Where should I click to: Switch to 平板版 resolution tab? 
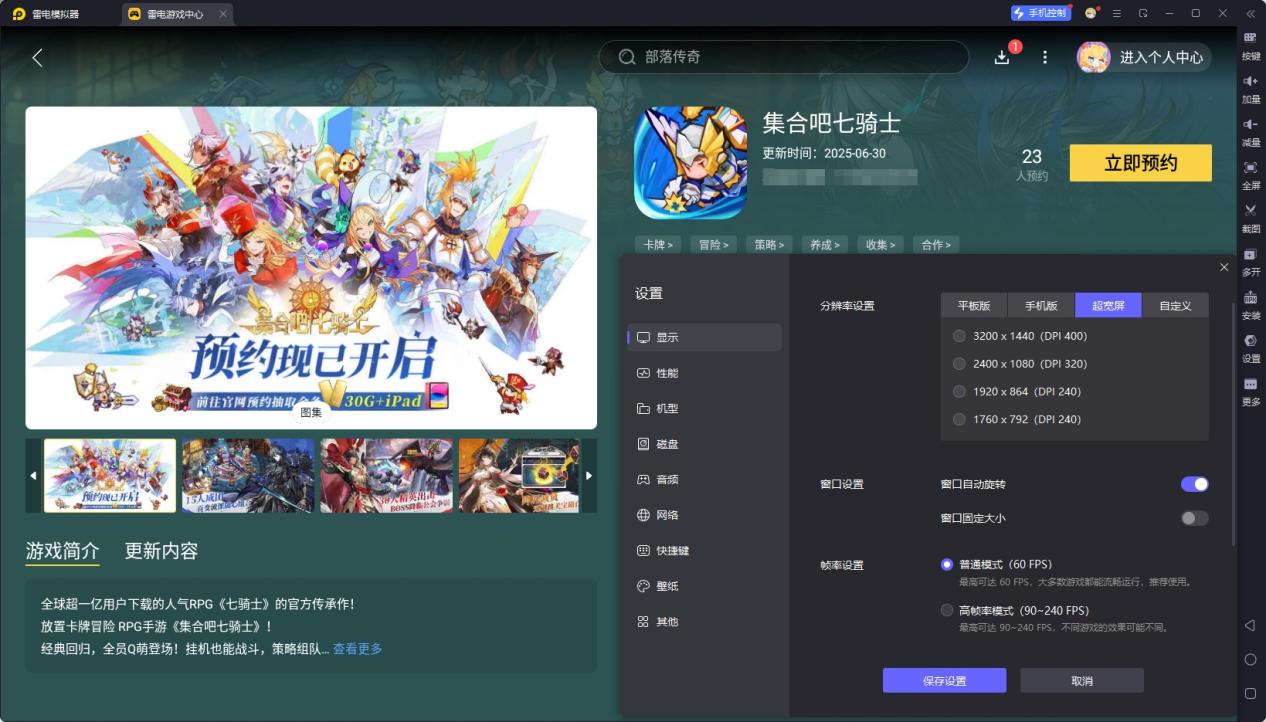pyautogui.click(x=974, y=305)
